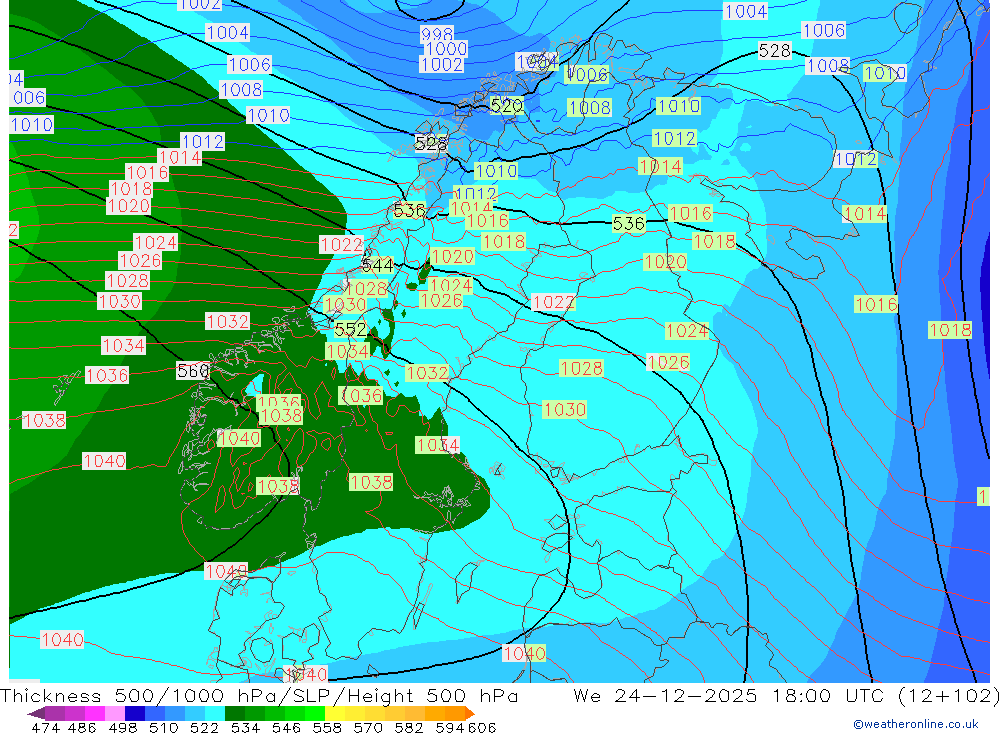Click the 998 isobar label
Viewport: 1000px width, 733px height.
pos(437,34)
